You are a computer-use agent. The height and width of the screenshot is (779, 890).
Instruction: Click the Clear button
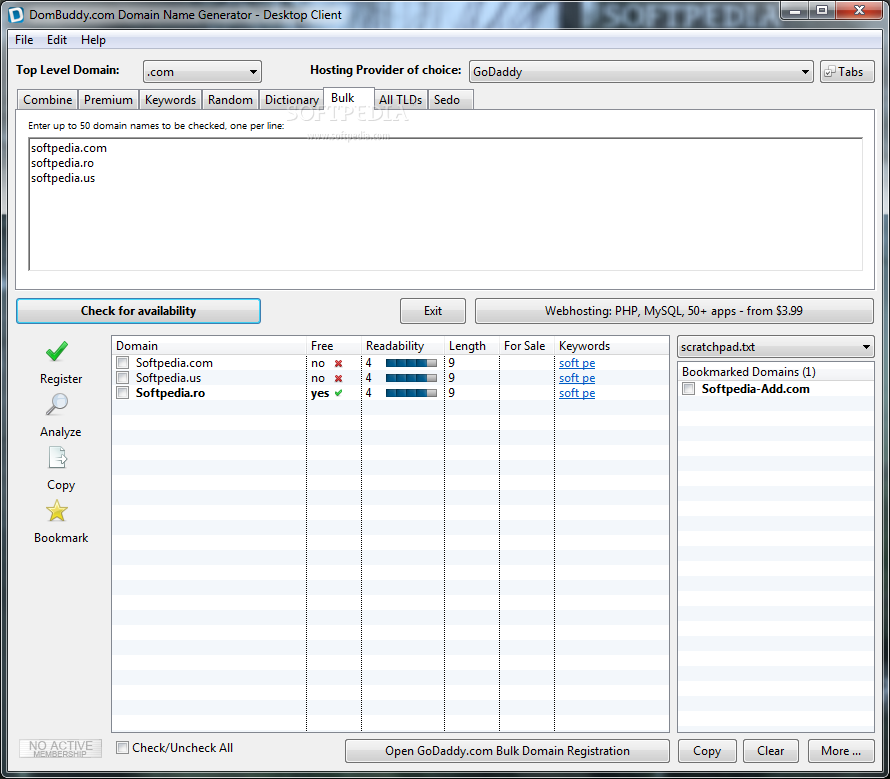tap(771, 751)
